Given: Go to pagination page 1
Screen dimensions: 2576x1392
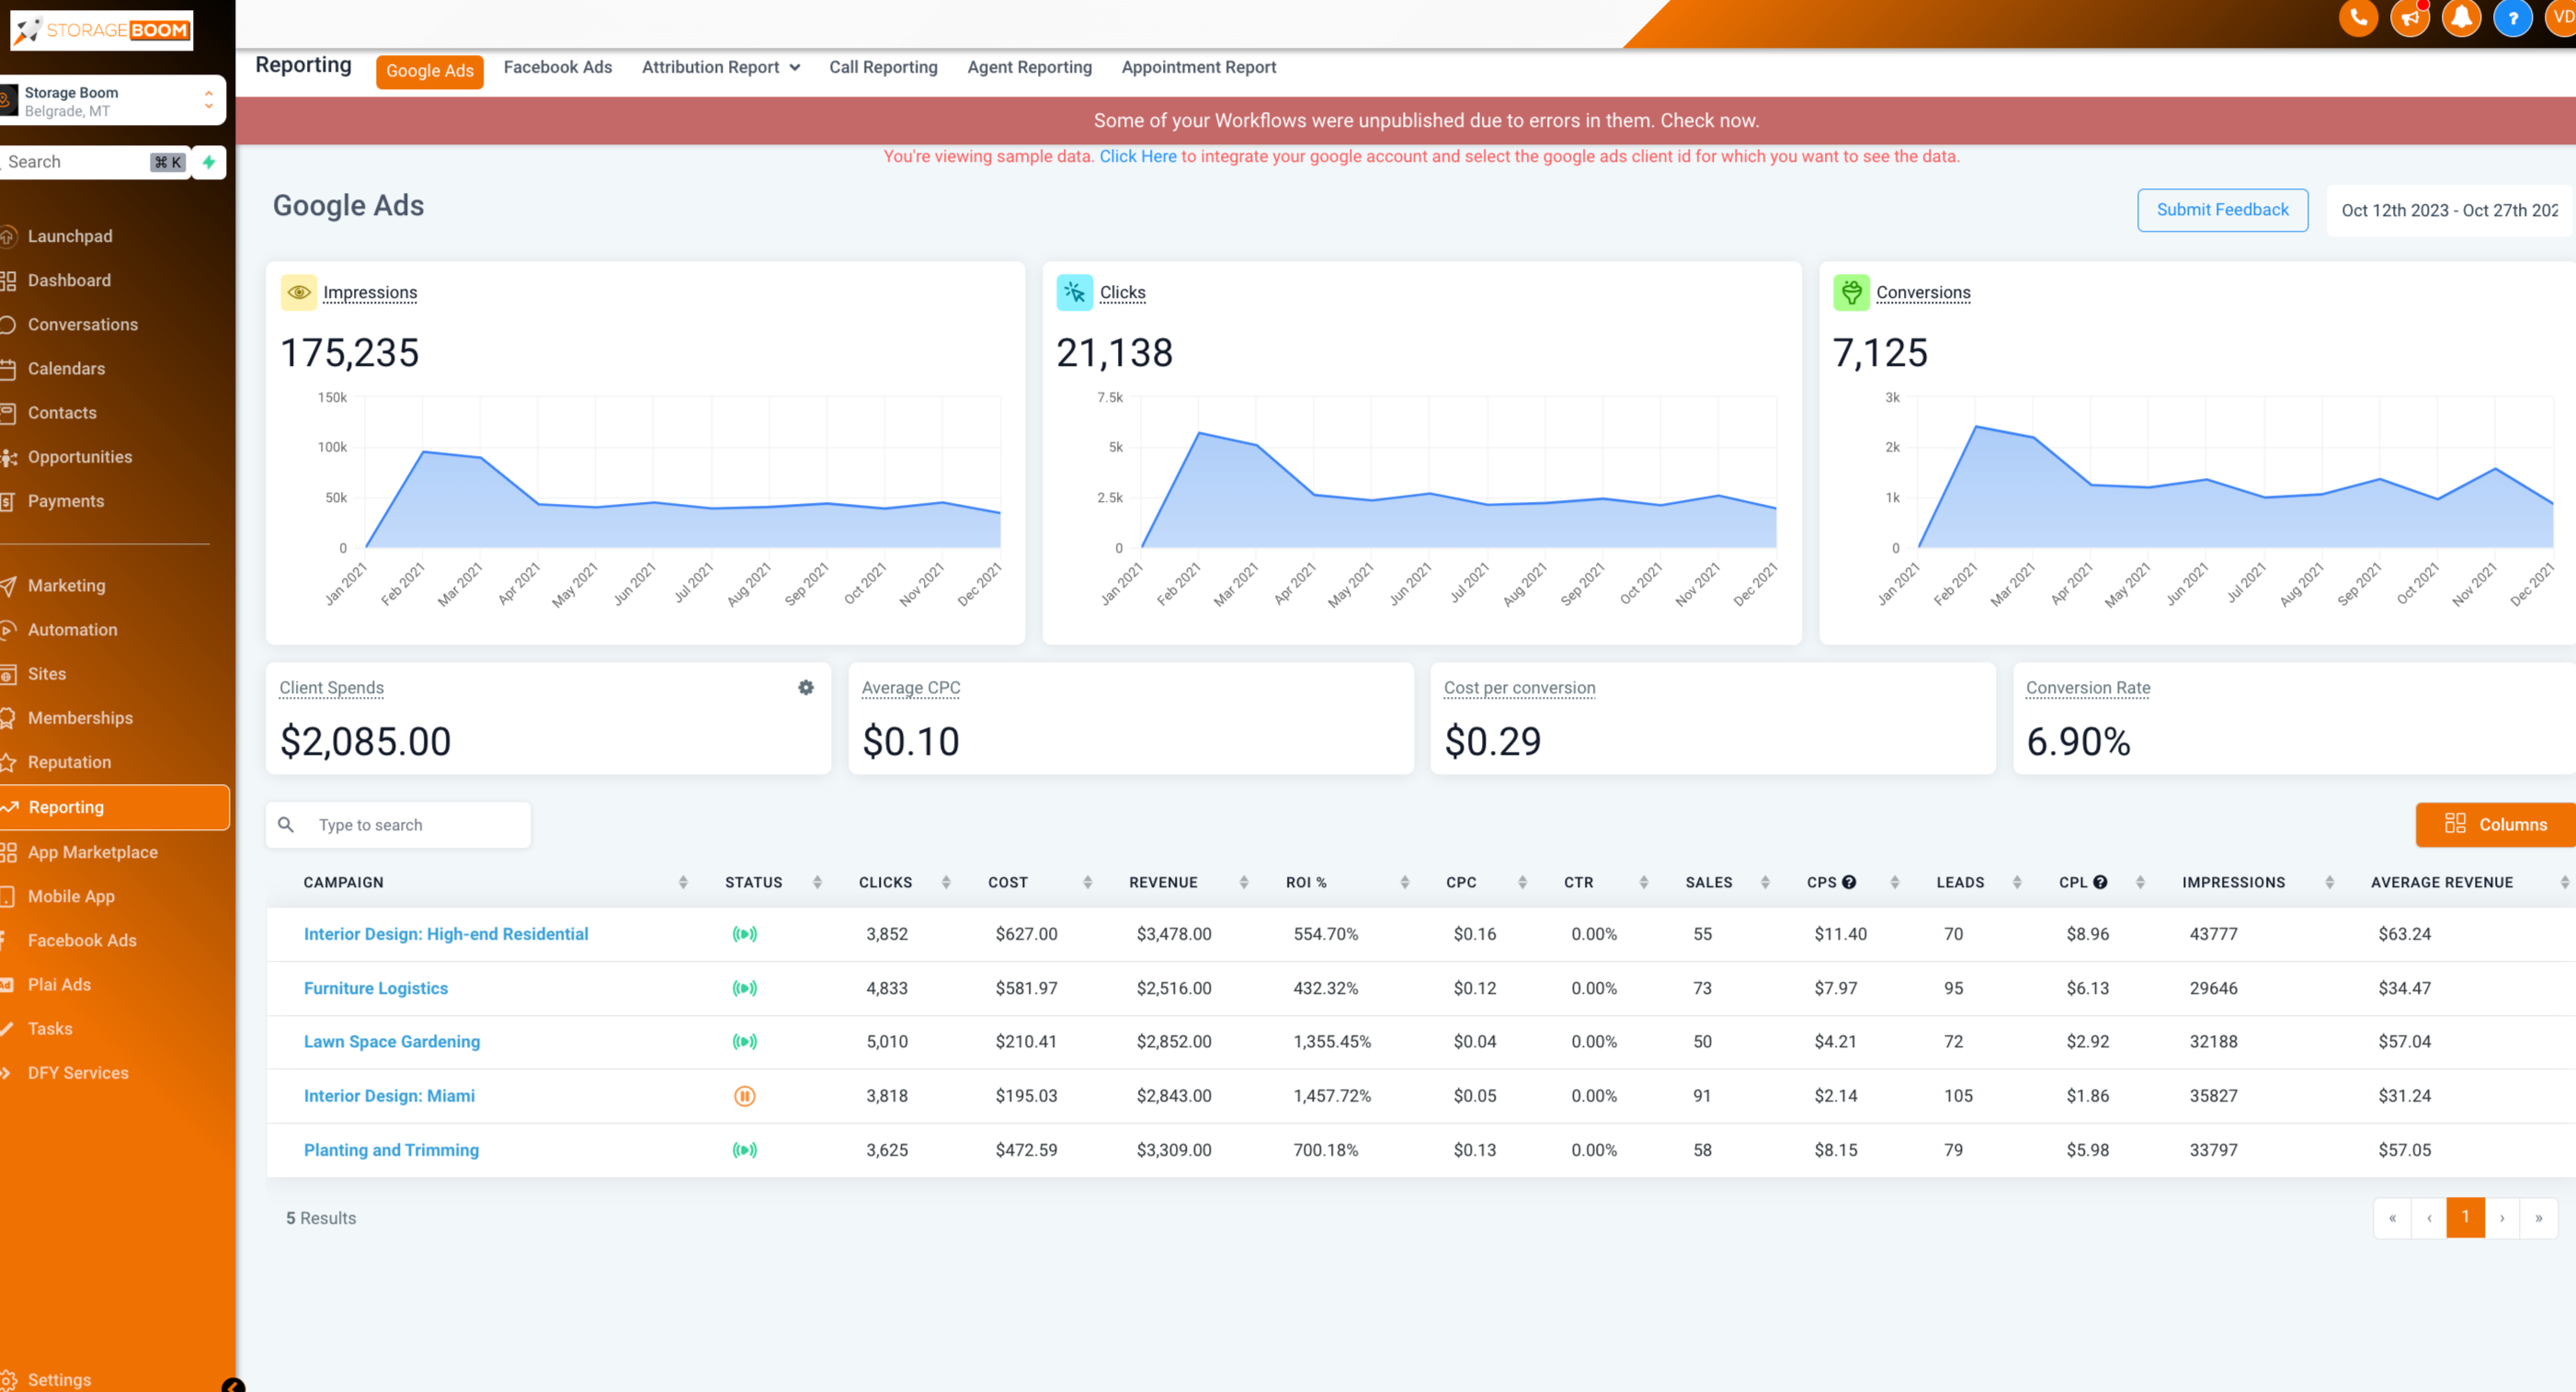Looking at the screenshot, I should point(2465,1217).
